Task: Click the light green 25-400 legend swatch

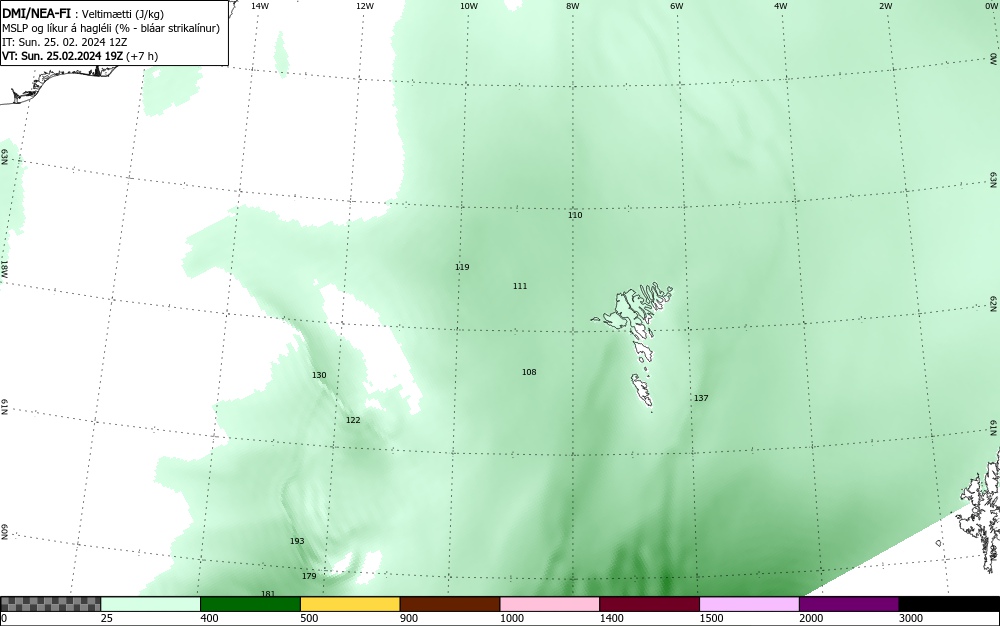Action: (x=151, y=604)
